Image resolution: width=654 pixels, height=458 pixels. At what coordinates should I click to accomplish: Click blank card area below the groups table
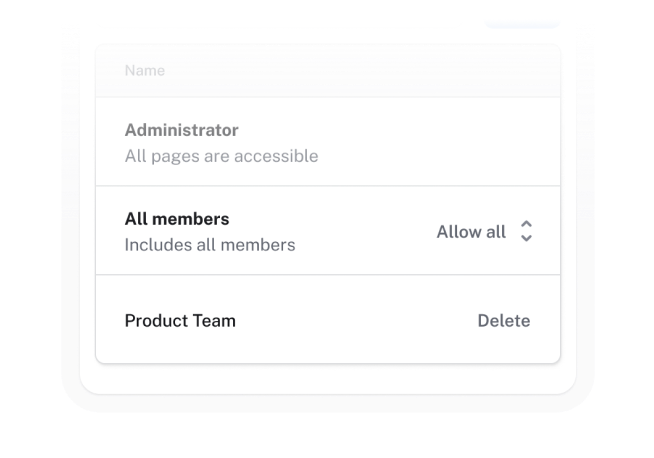328,379
